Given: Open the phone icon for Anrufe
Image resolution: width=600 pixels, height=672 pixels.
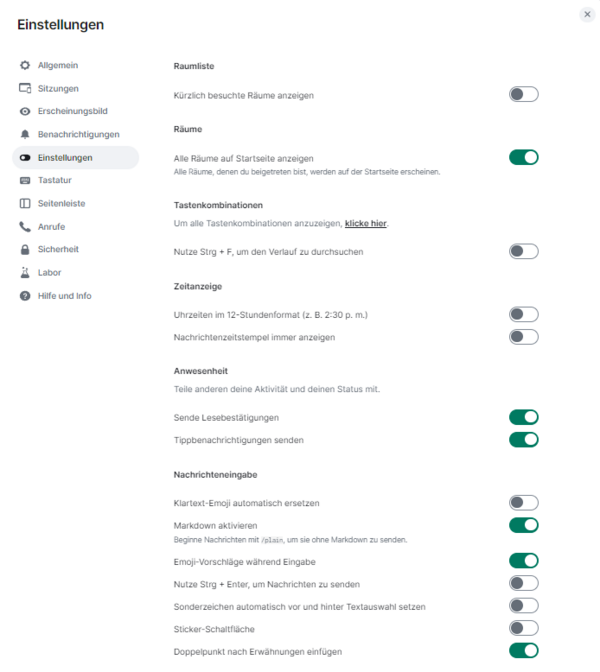Looking at the screenshot, I should point(25,227).
